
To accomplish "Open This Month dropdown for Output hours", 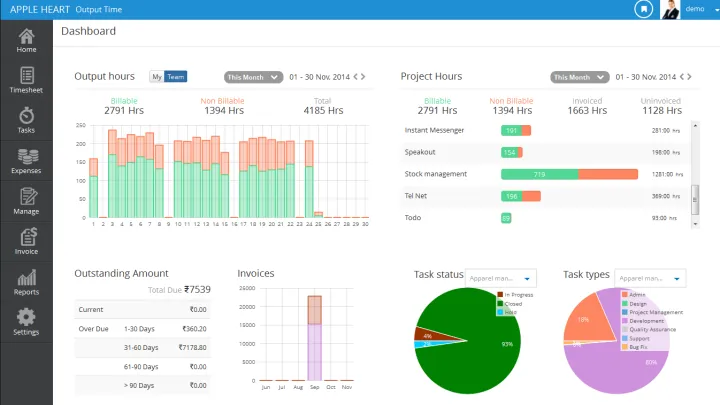I will pos(249,77).
